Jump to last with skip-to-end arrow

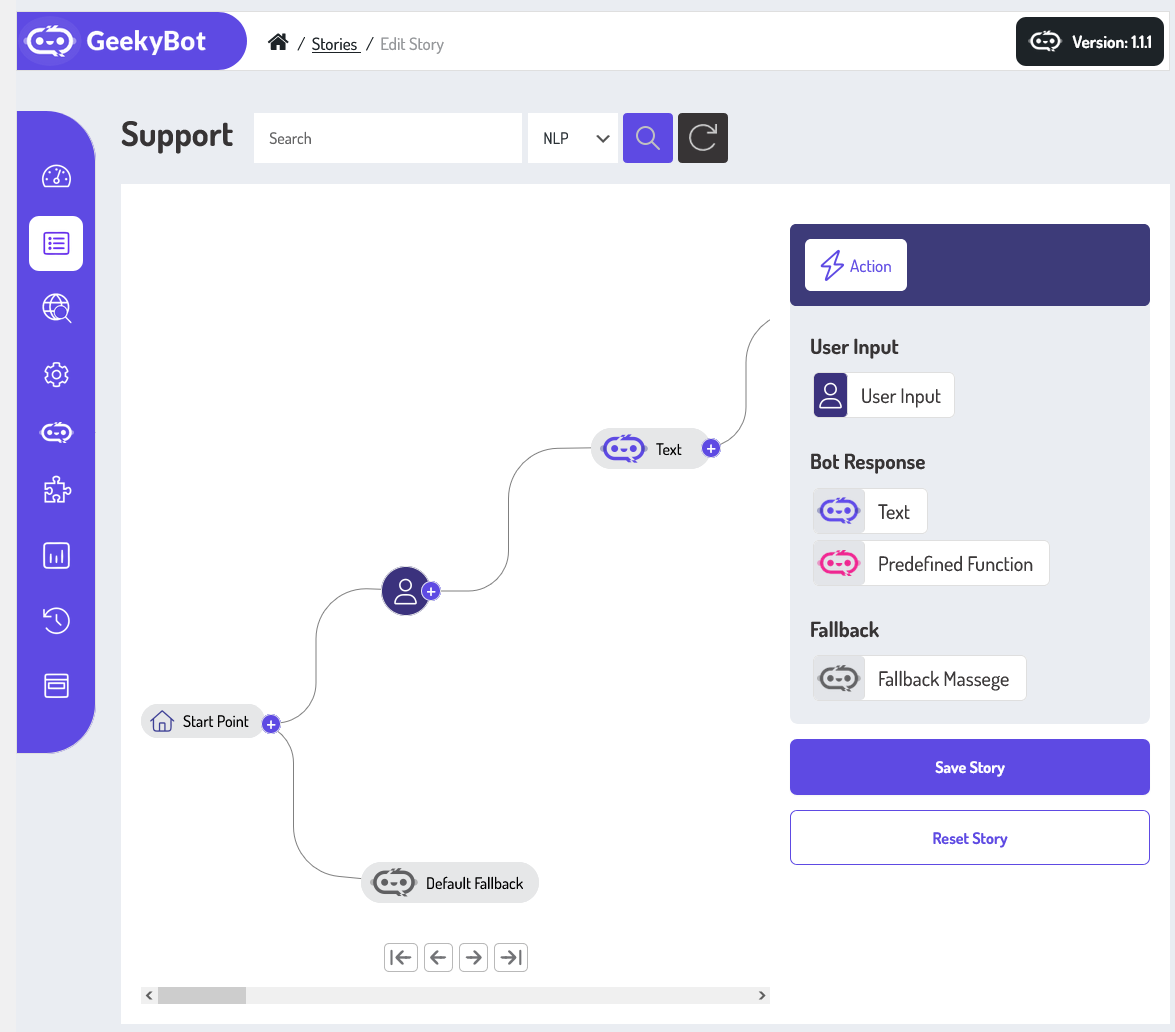511,958
